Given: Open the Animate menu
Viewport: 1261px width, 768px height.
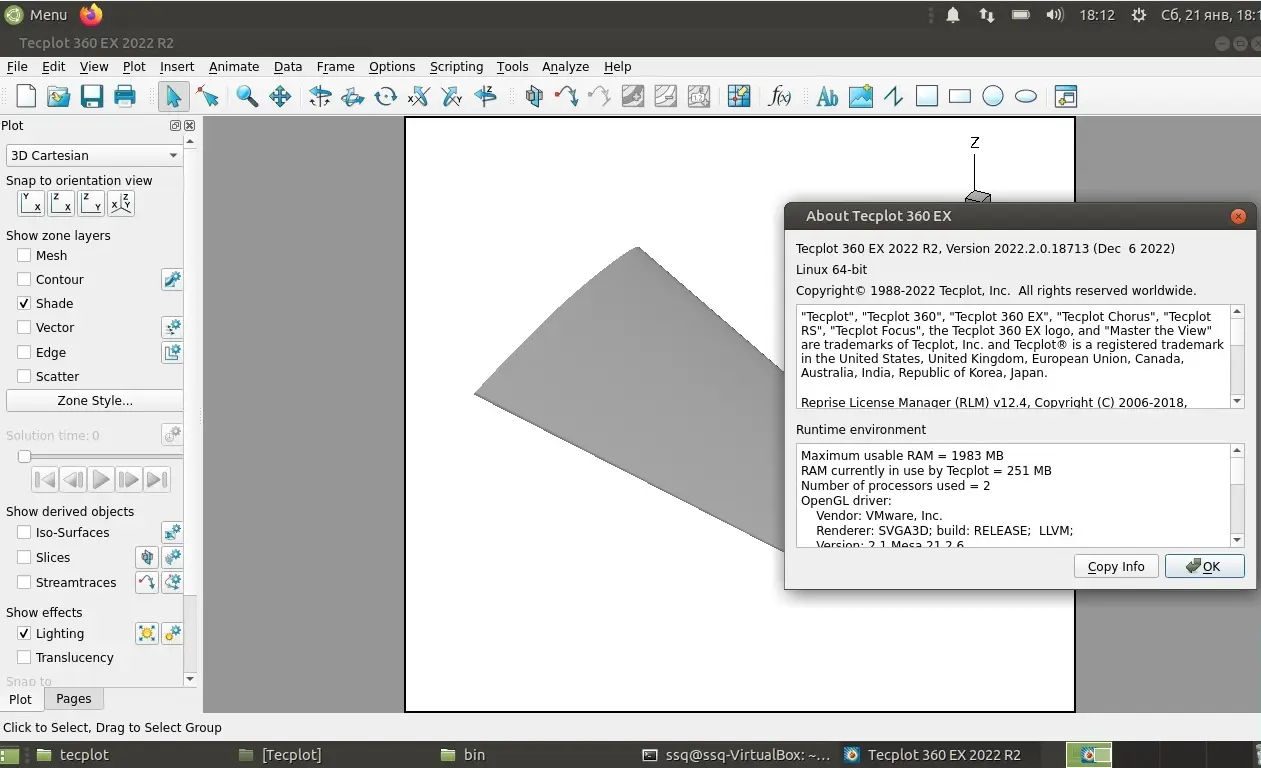Looking at the screenshot, I should tap(234, 67).
